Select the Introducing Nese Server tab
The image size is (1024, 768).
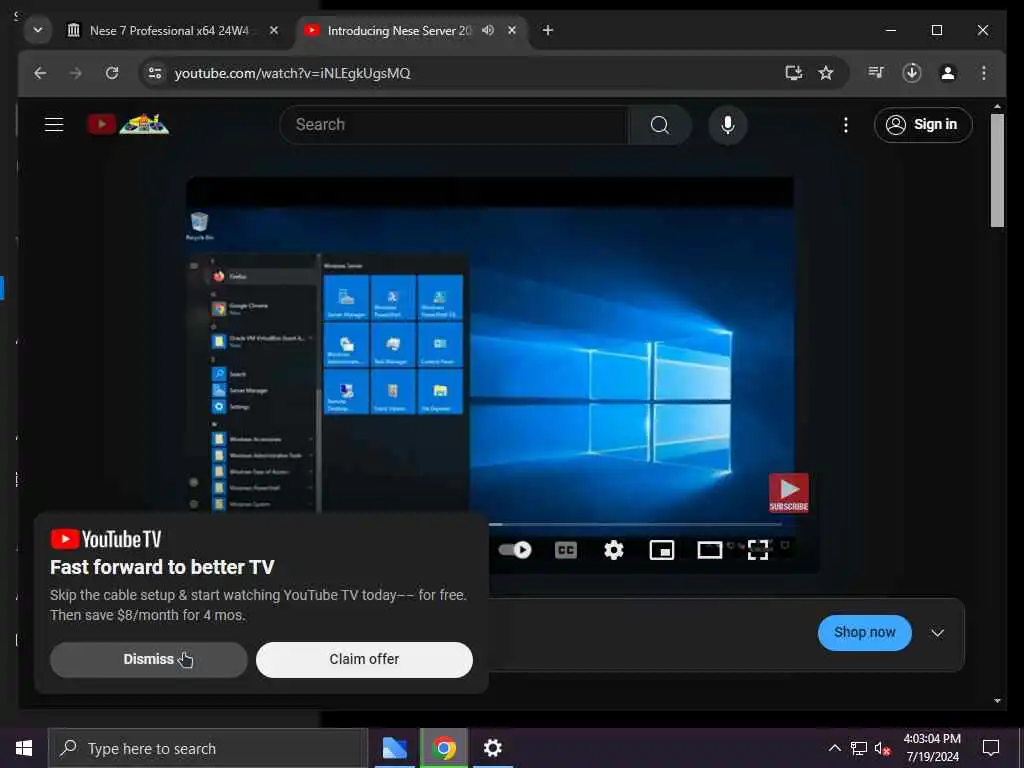[400, 31]
